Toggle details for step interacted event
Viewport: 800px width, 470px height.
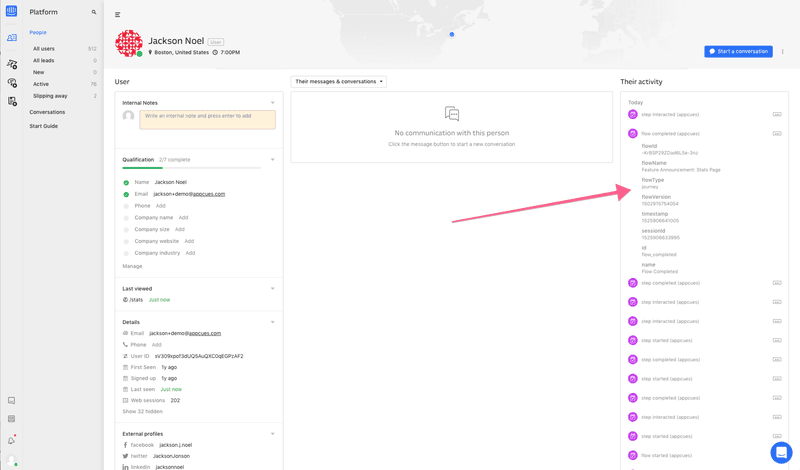click(777, 114)
